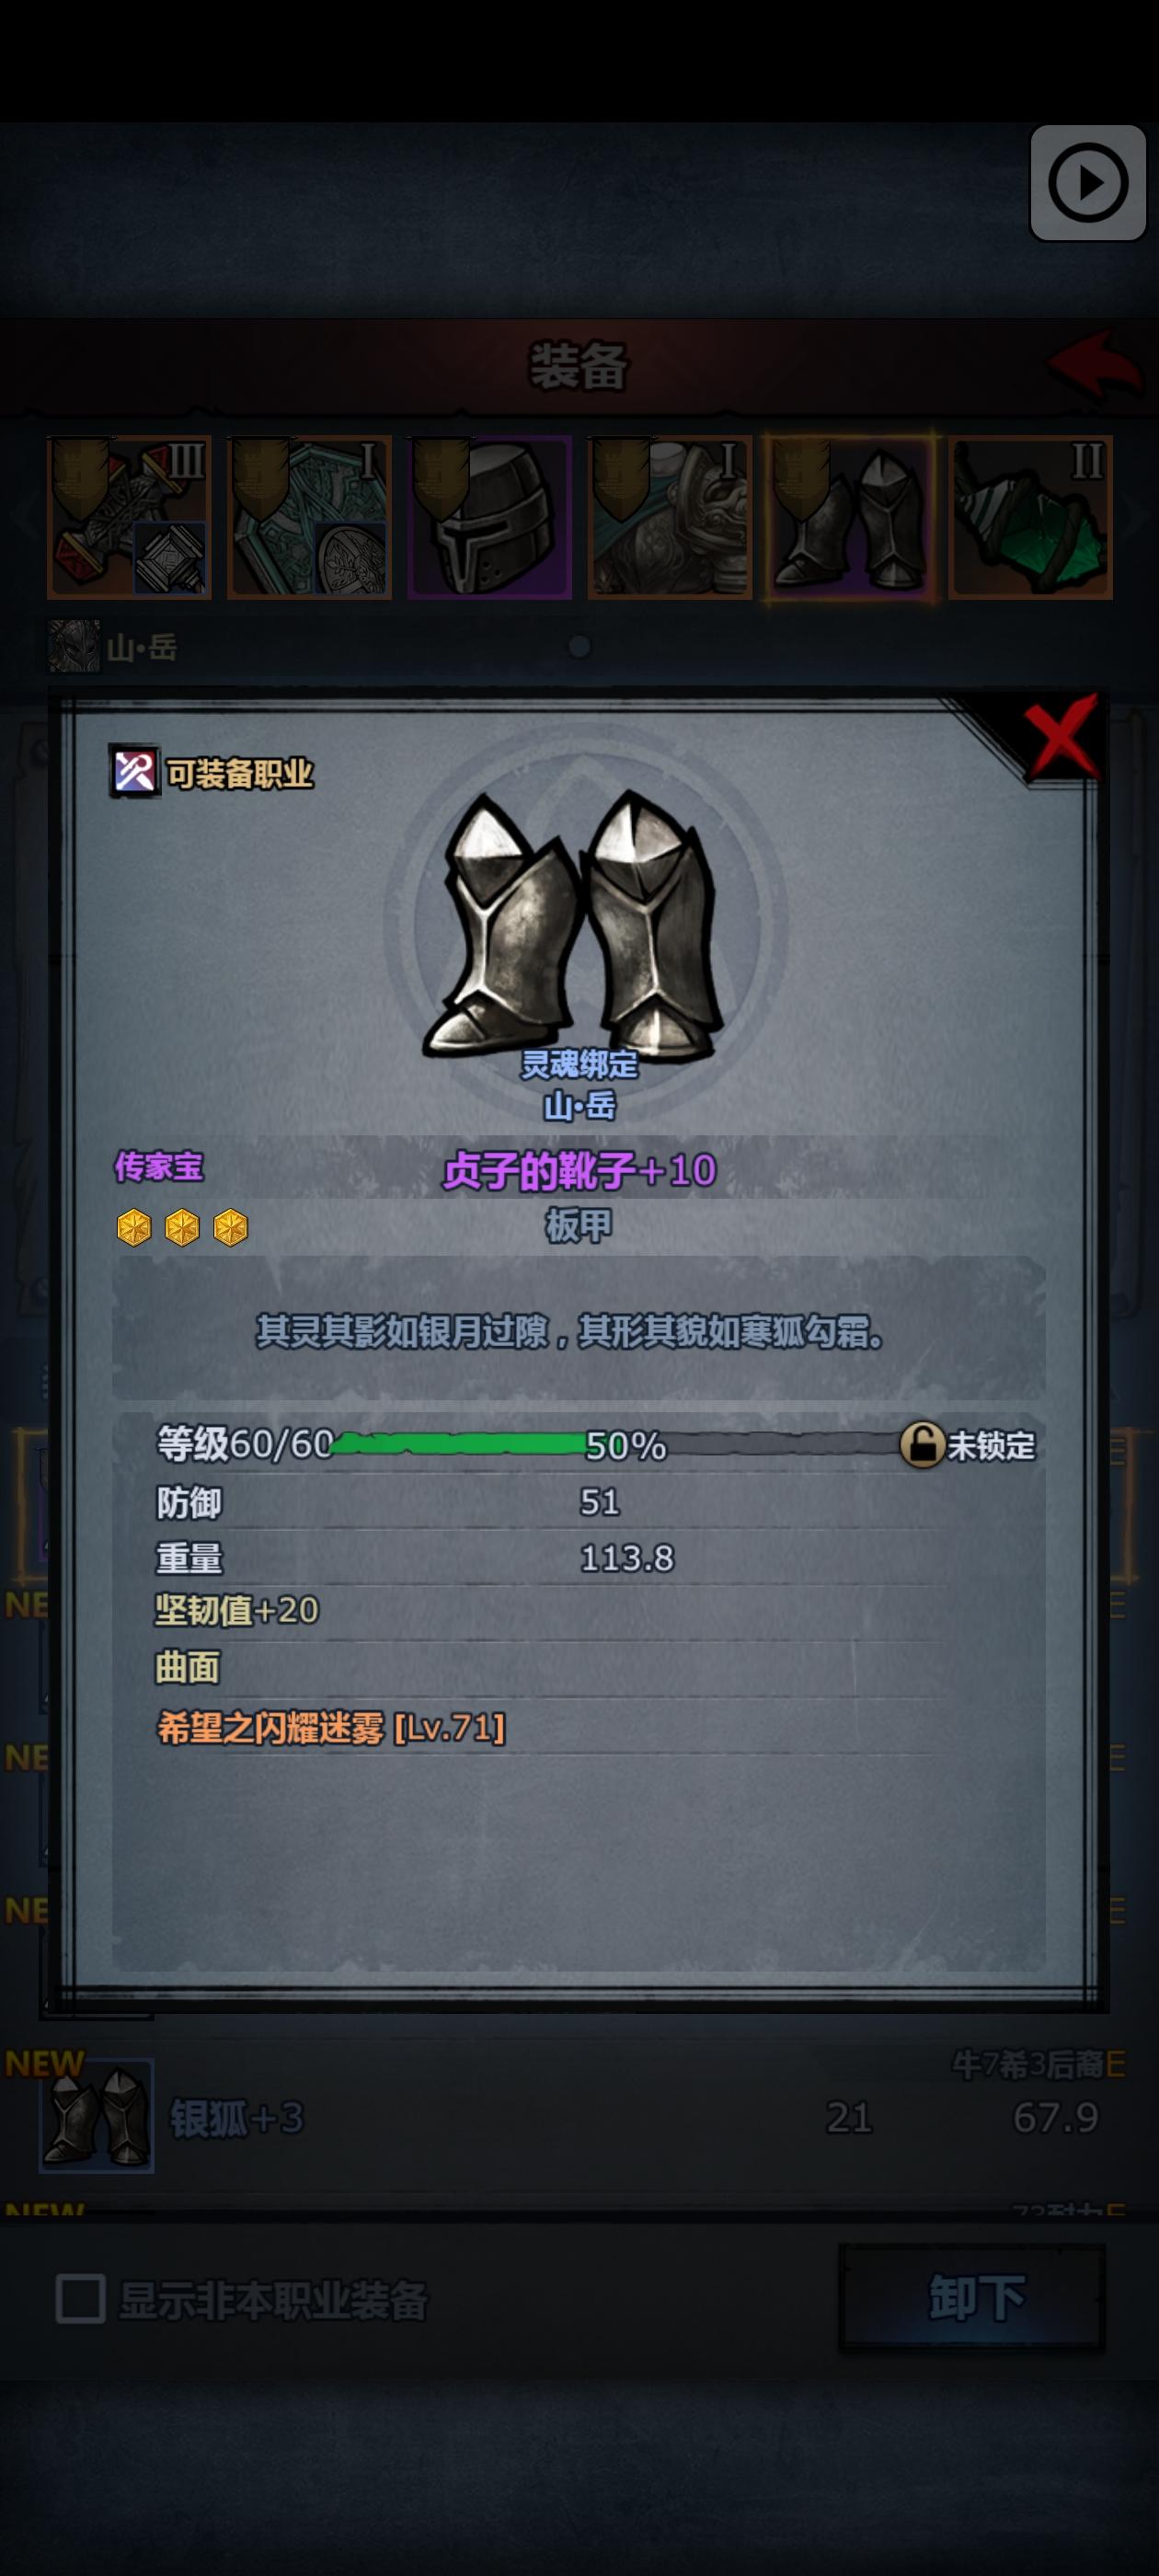
Task: Click the green level progress bar
Action: (x=619, y=1444)
